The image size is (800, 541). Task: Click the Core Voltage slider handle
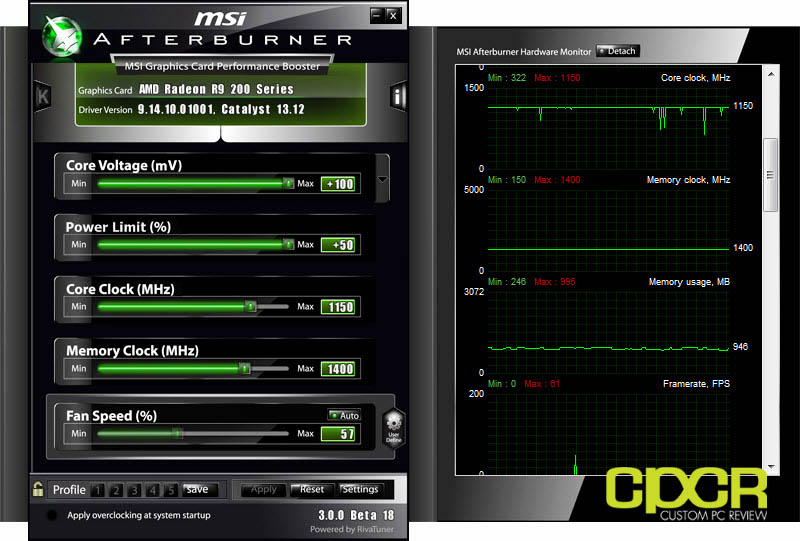(x=289, y=183)
